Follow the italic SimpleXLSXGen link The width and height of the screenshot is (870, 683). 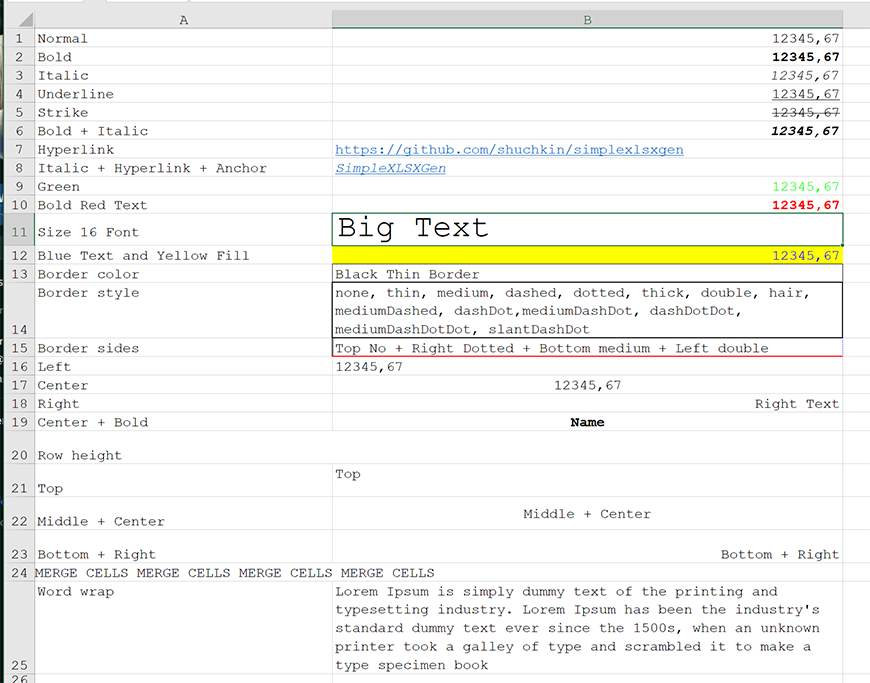click(x=390, y=169)
